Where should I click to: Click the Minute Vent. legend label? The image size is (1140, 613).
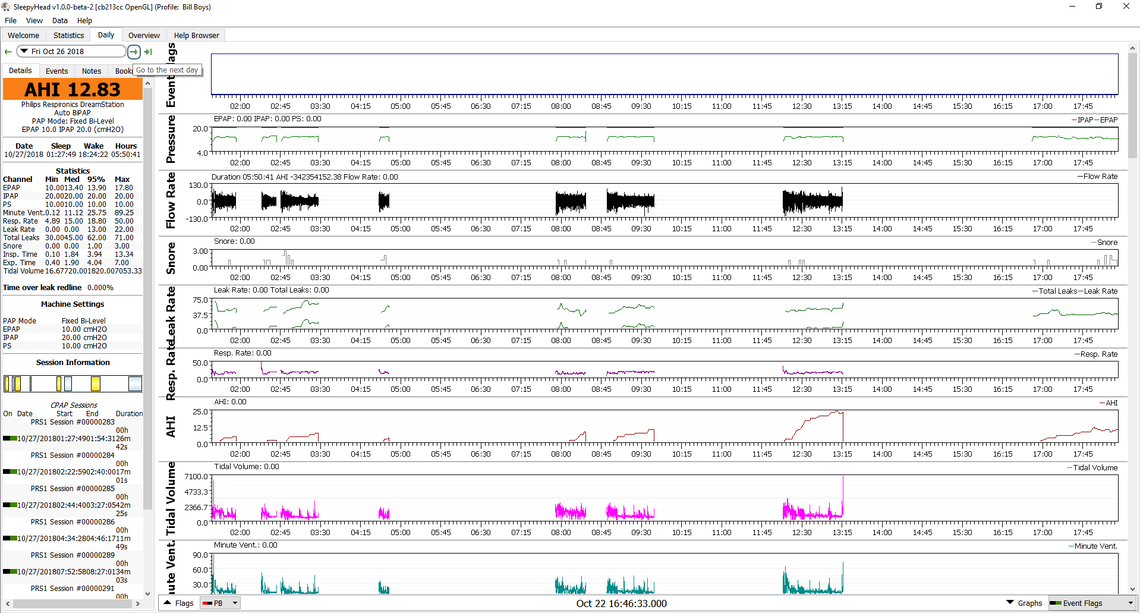(1093, 546)
